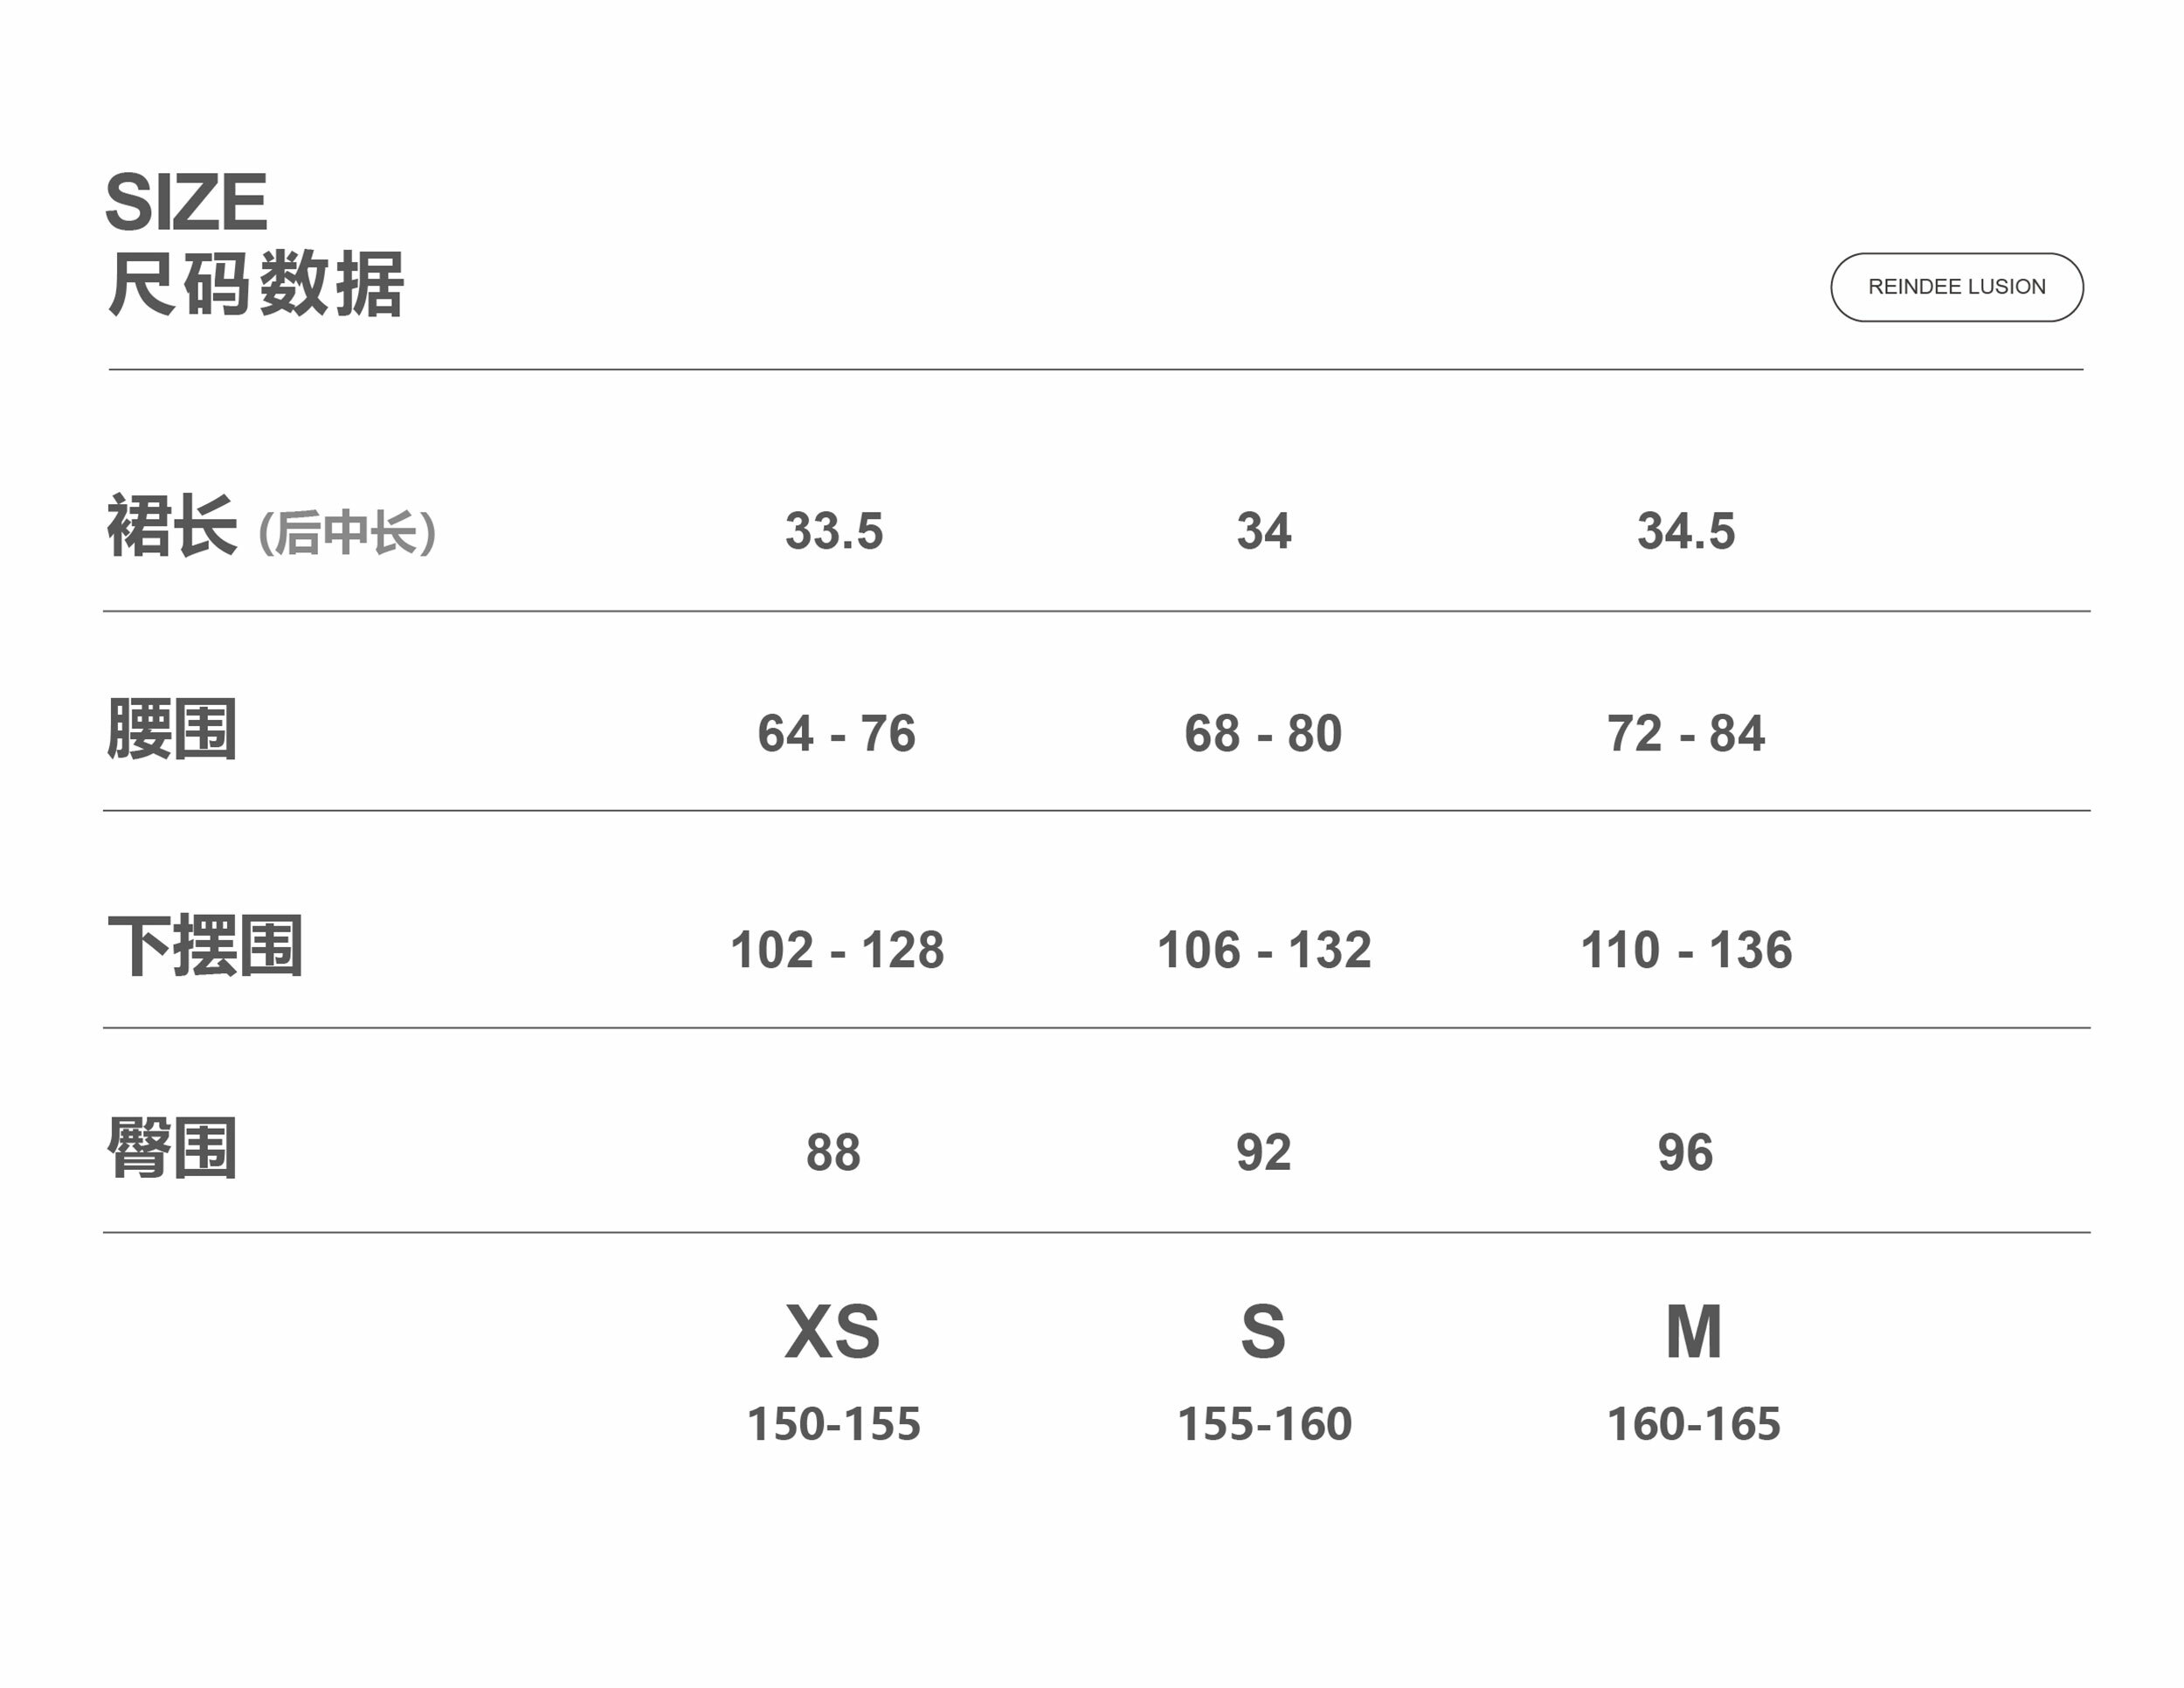Click the (后中长) note text
This screenshot has height=1688, width=2184.
tap(347, 532)
